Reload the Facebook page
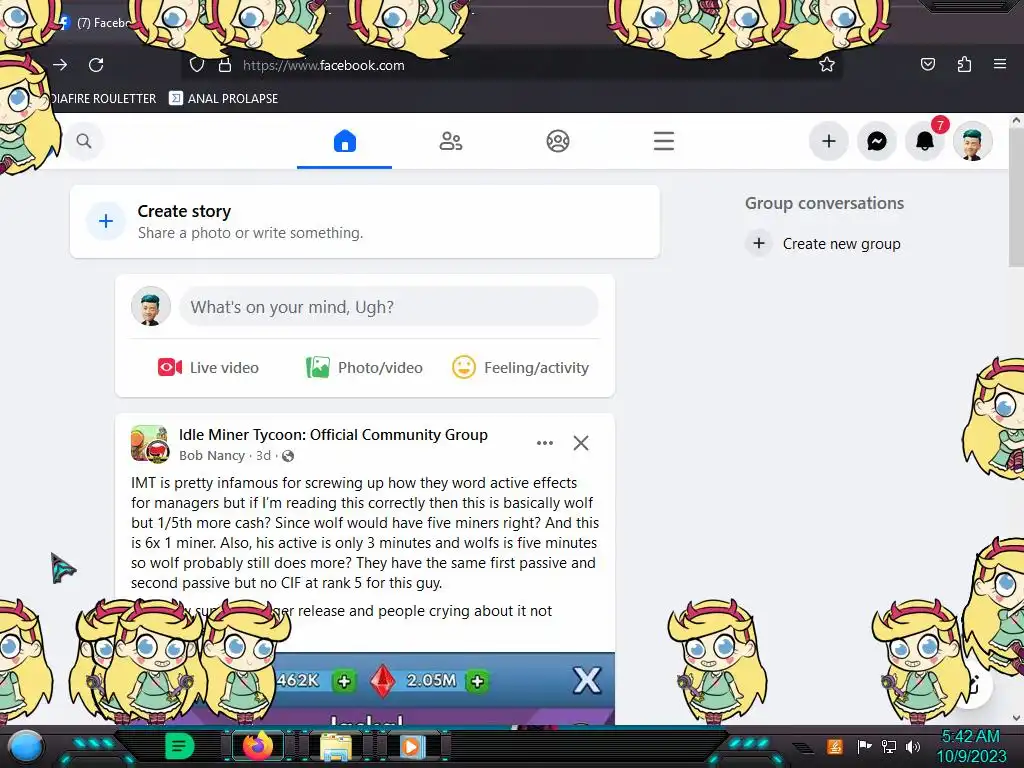 point(96,65)
